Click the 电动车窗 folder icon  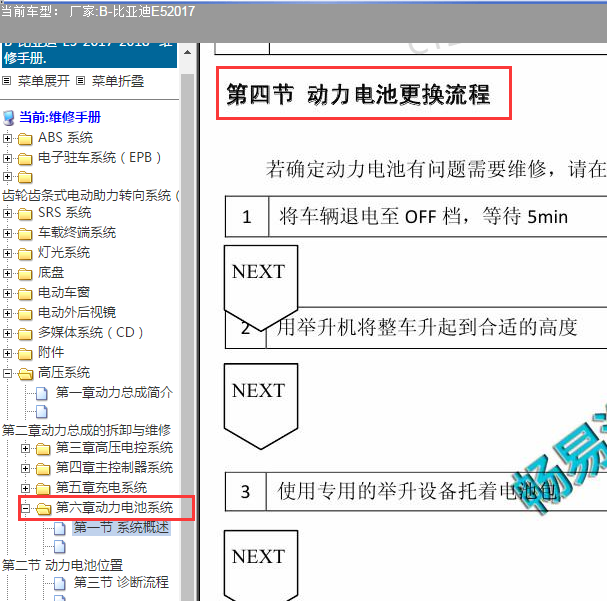click(x=25, y=294)
